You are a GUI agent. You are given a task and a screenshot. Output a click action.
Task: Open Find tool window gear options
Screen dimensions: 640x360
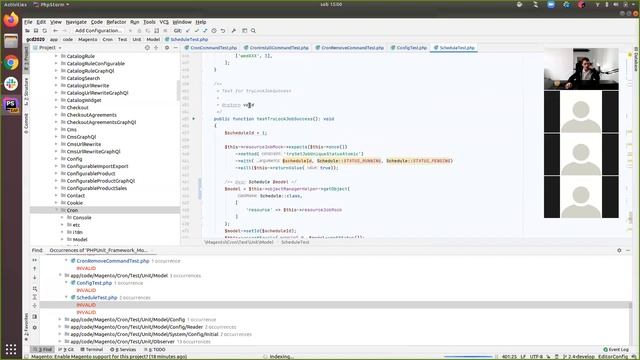[619, 250]
